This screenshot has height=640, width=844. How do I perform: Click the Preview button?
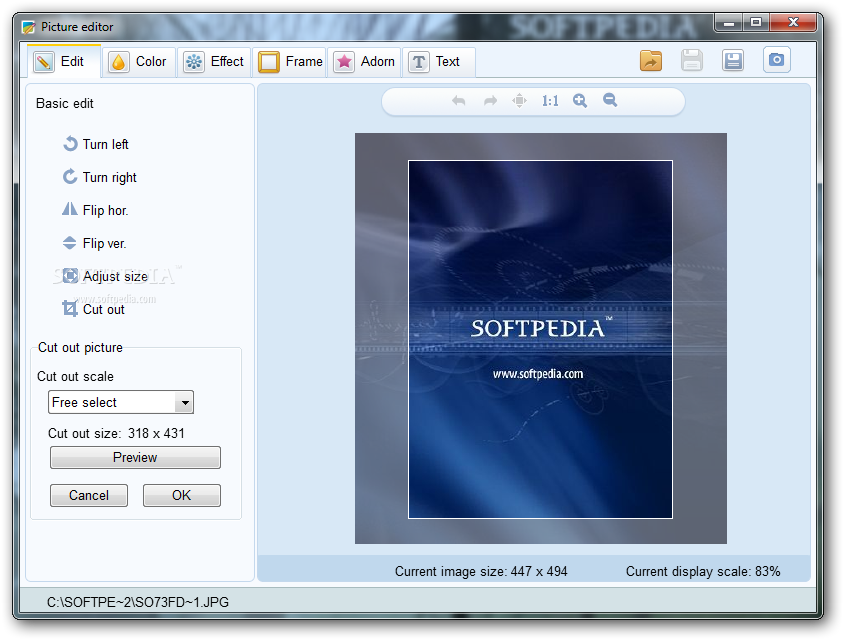point(135,458)
